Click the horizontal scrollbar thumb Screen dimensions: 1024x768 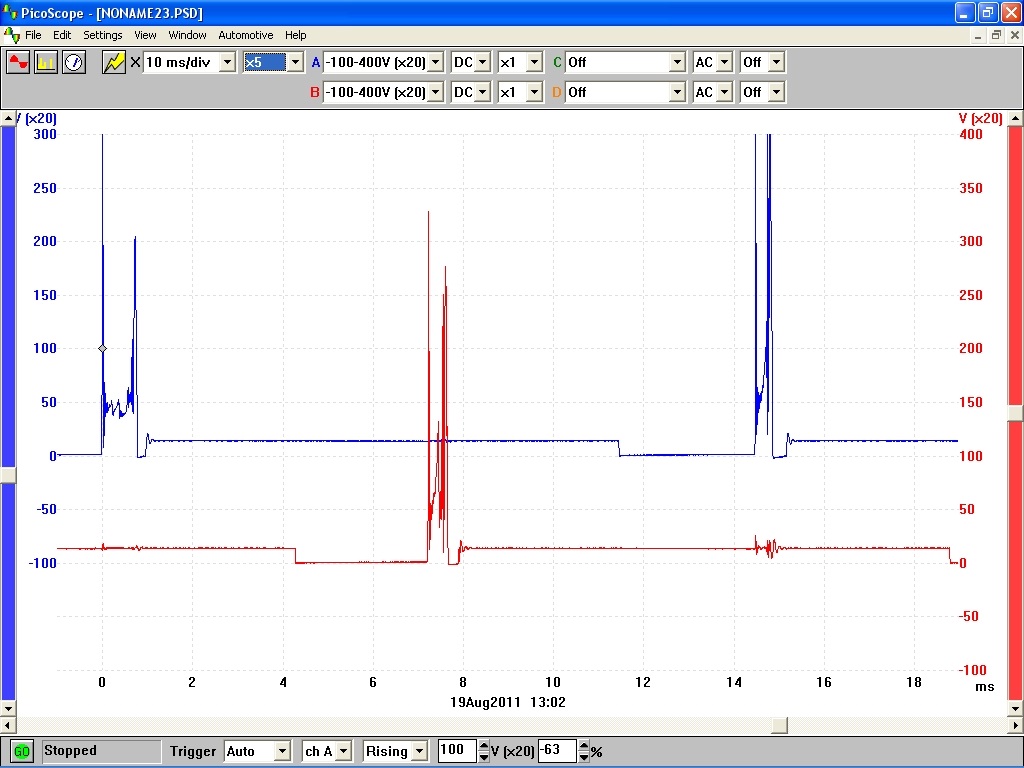779,725
